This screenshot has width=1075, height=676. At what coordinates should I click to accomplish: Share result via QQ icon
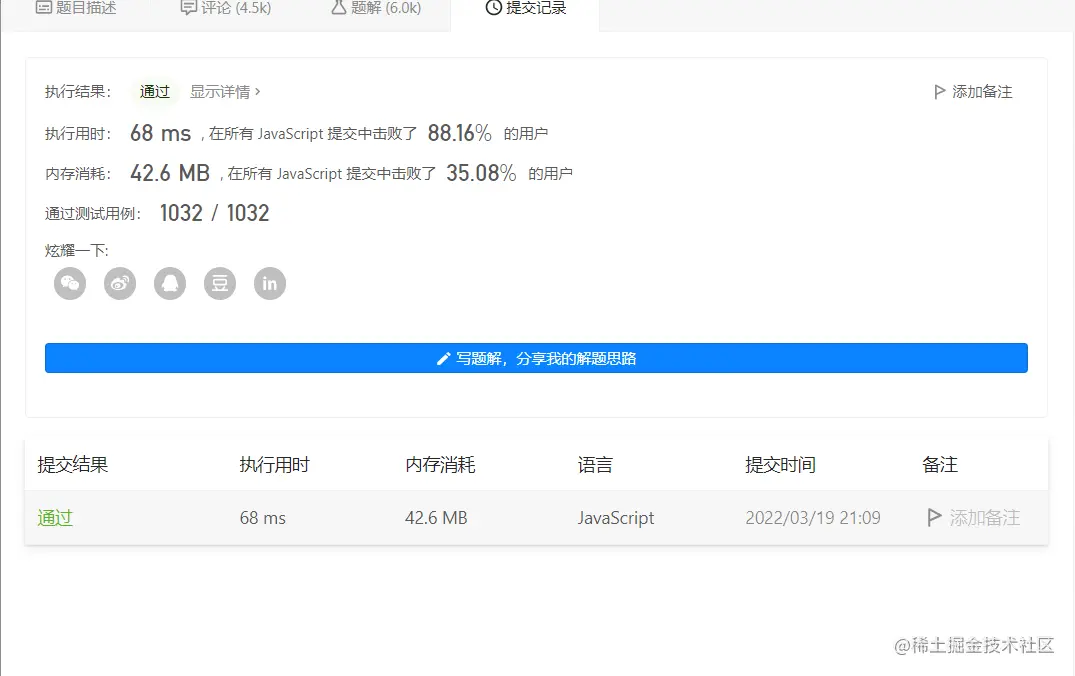pyautogui.click(x=170, y=283)
